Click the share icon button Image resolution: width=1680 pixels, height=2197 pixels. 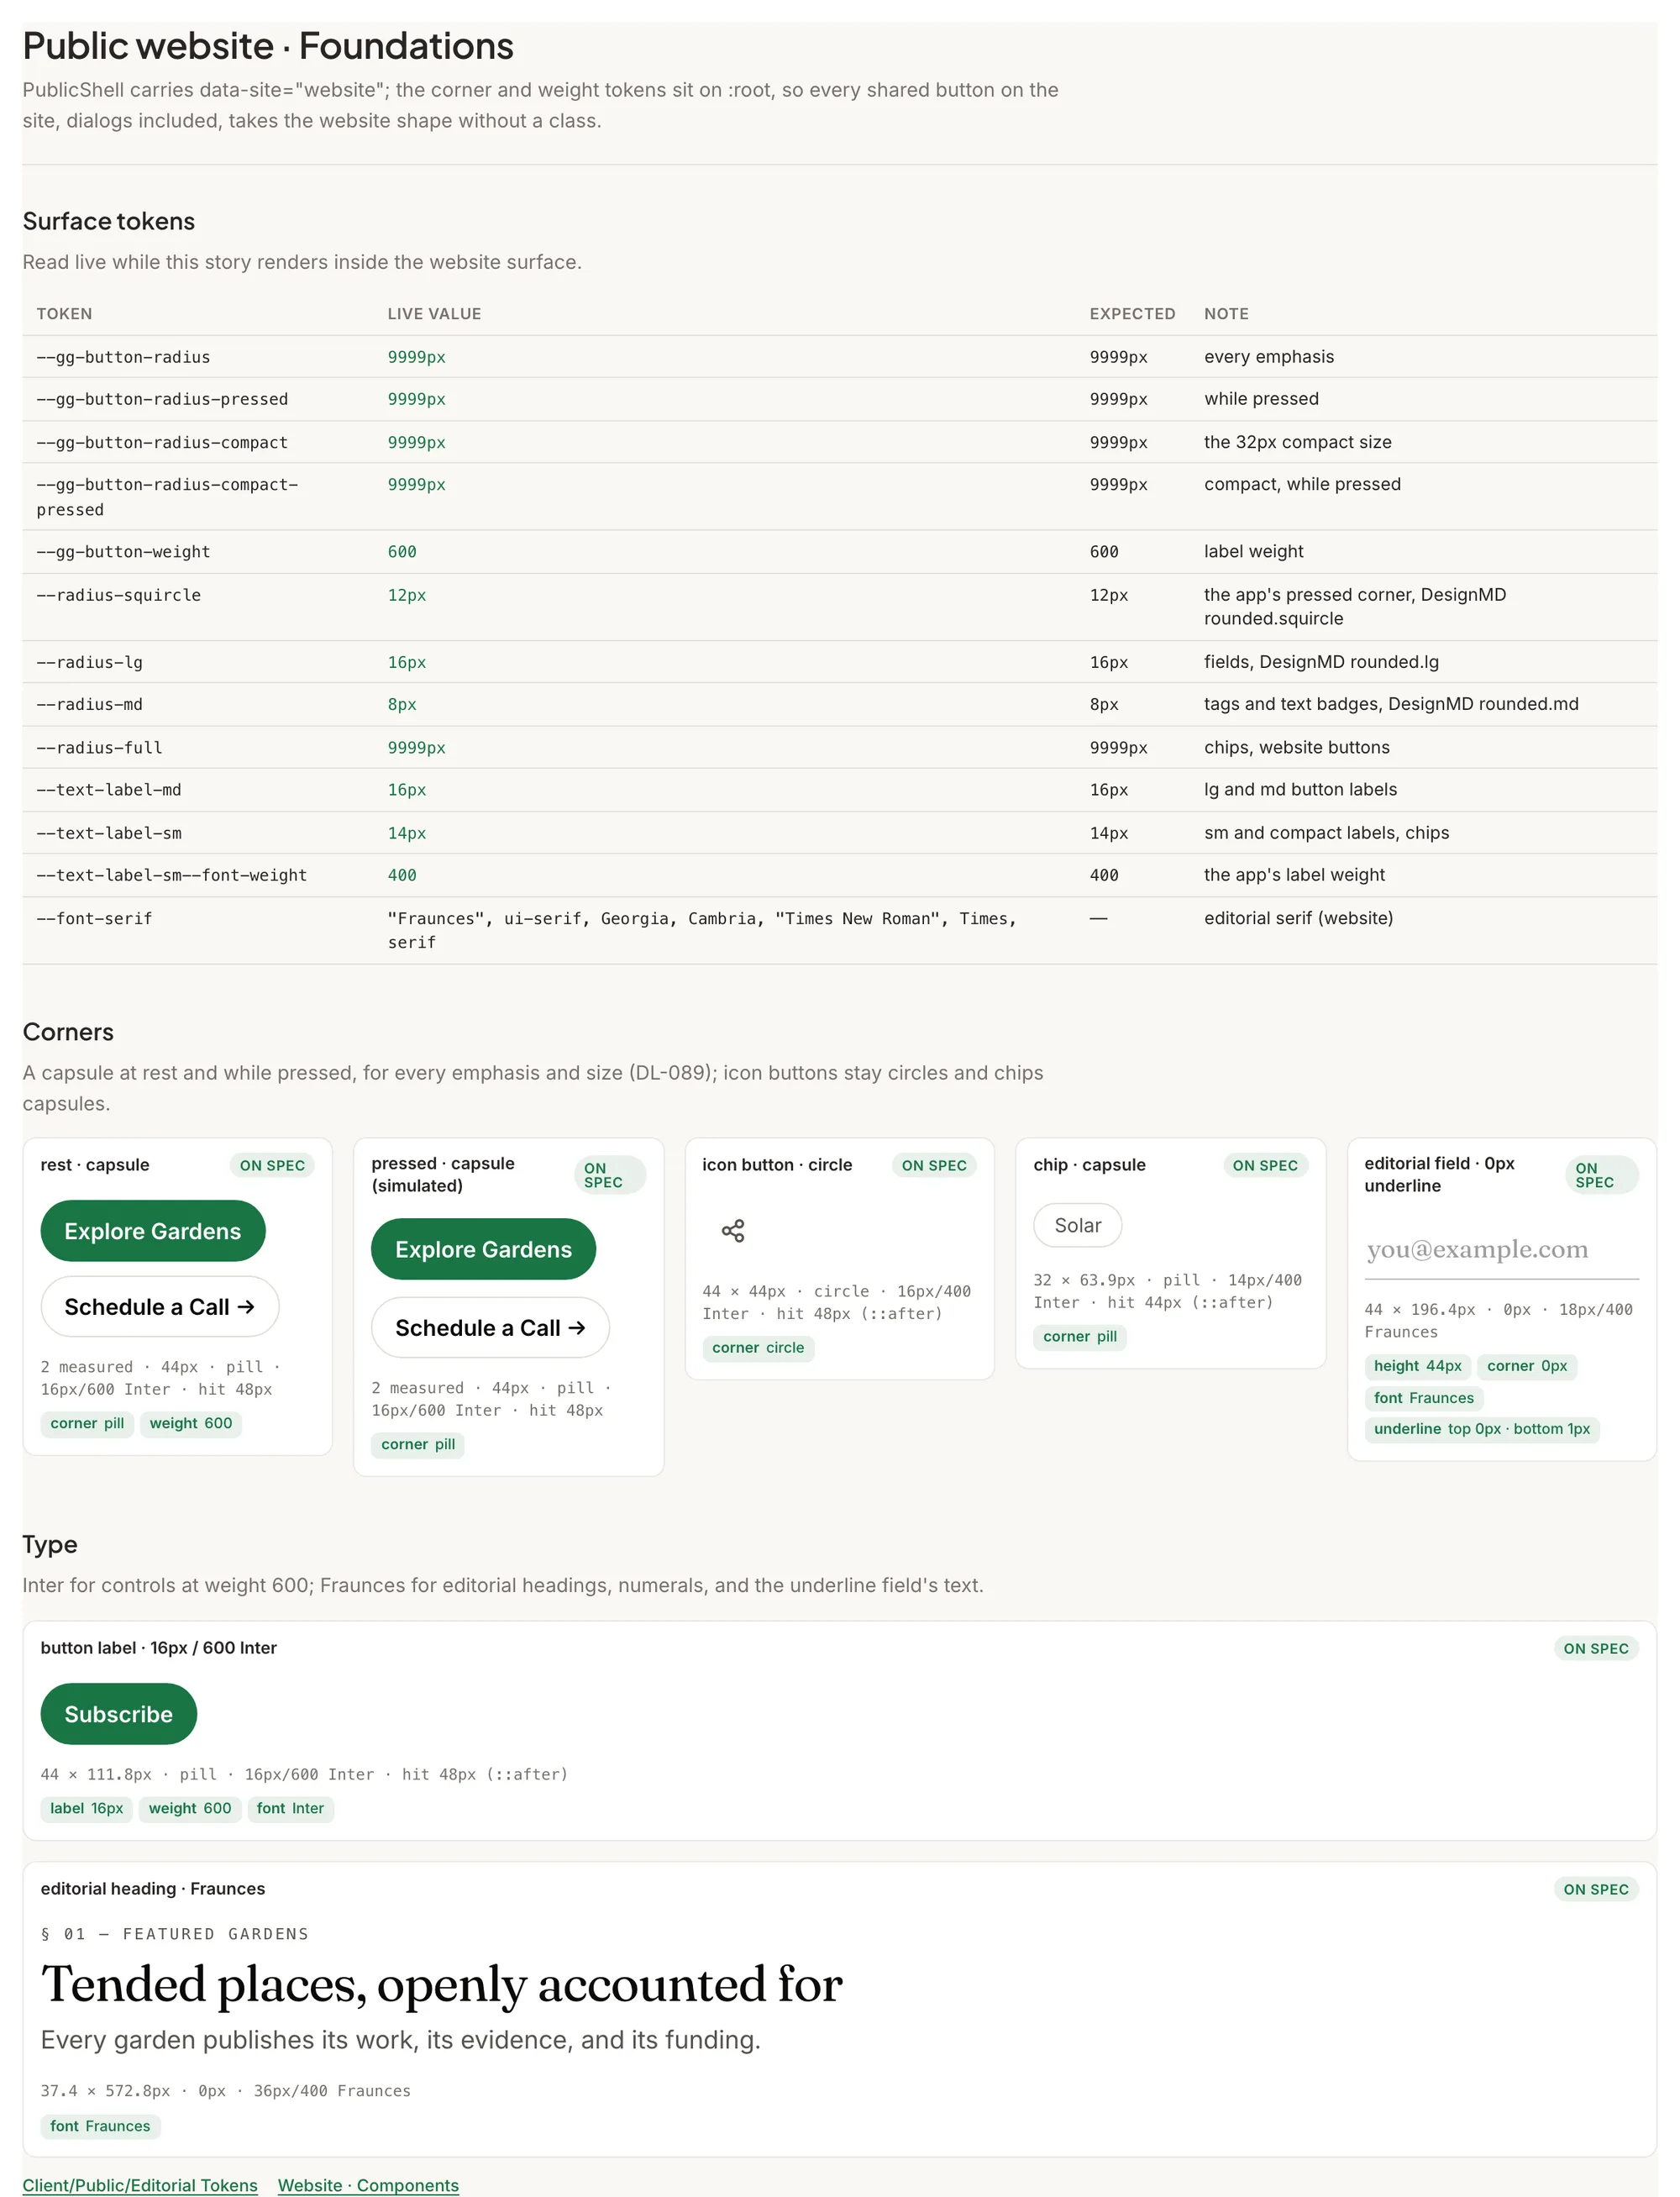(733, 1230)
